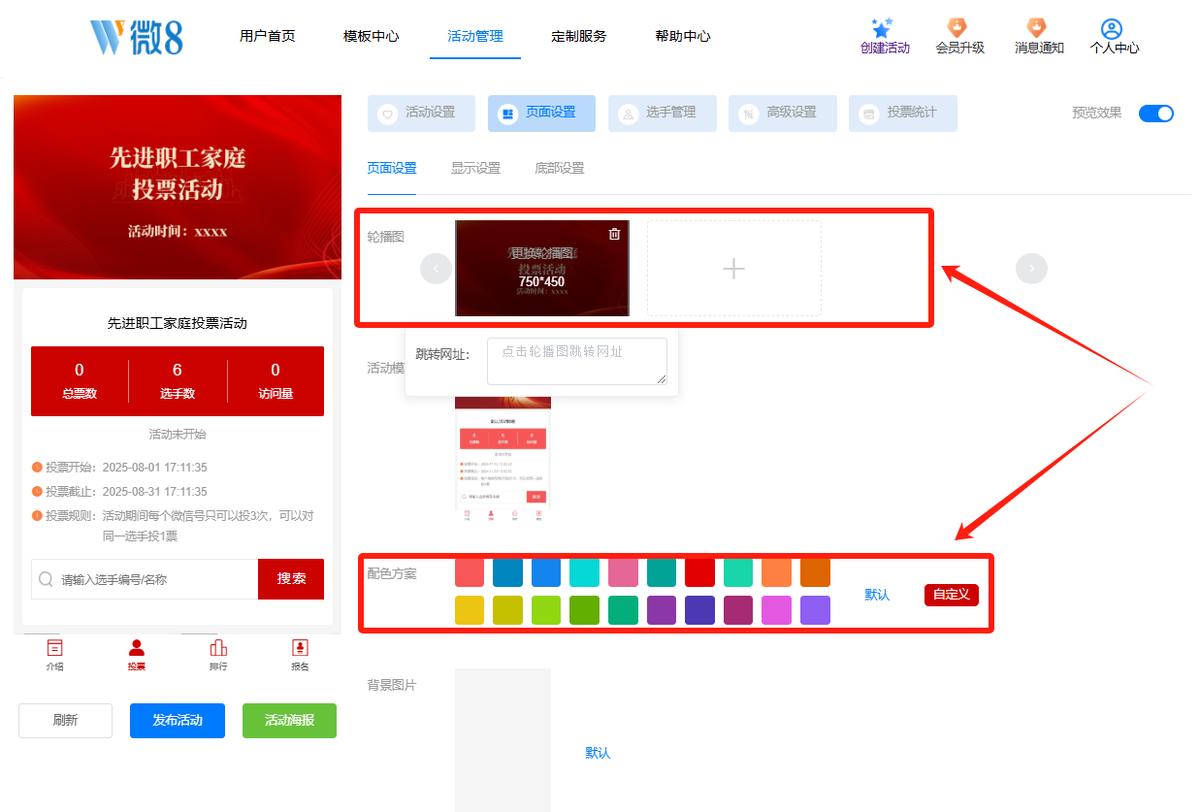Open 定制服务 in the top navigation
The width and height of the screenshot is (1200, 812).
click(x=579, y=36)
